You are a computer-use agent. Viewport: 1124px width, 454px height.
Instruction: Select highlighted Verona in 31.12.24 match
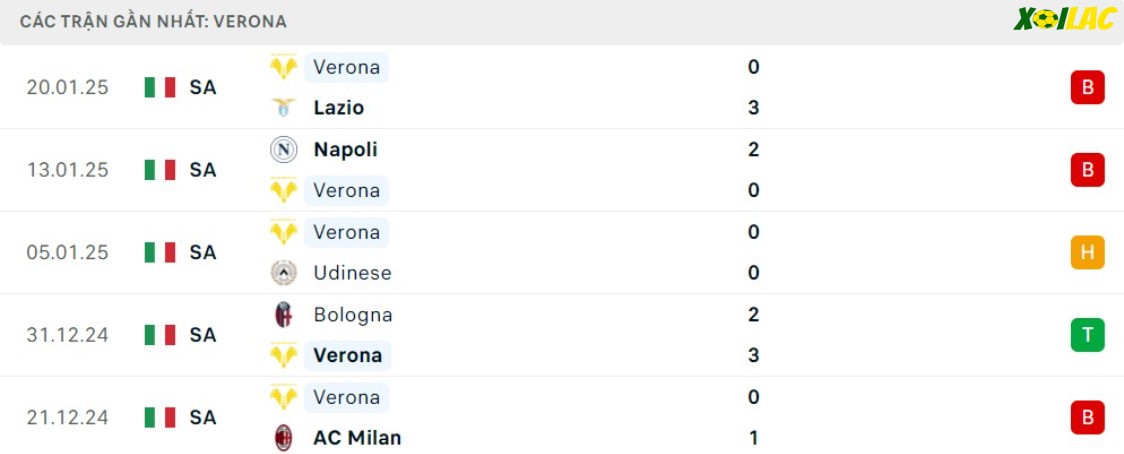pyautogui.click(x=348, y=356)
